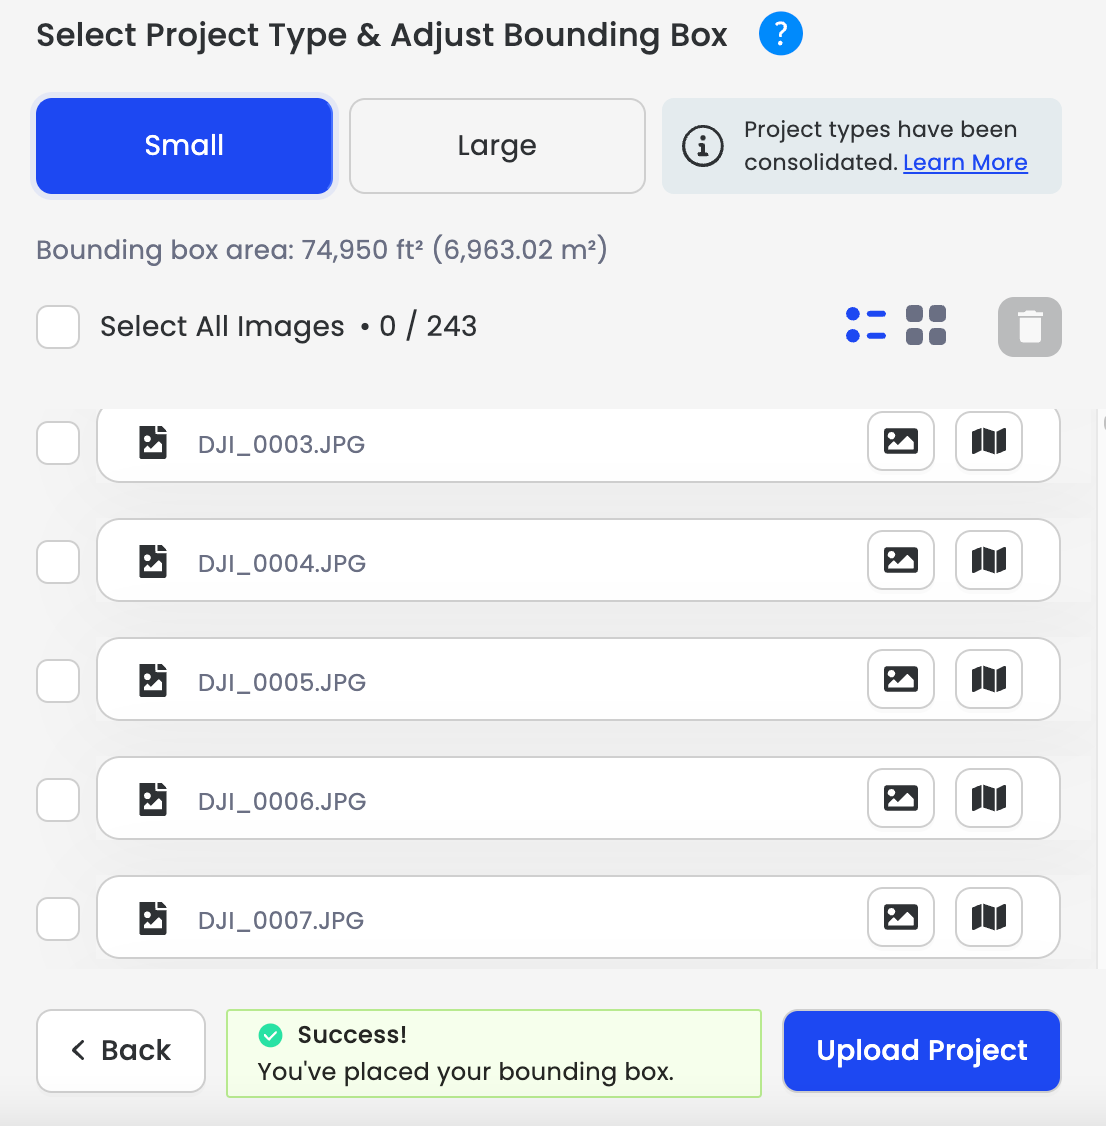The width and height of the screenshot is (1106, 1126).
Task: Check the Select All Images checkbox
Action: (x=58, y=327)
